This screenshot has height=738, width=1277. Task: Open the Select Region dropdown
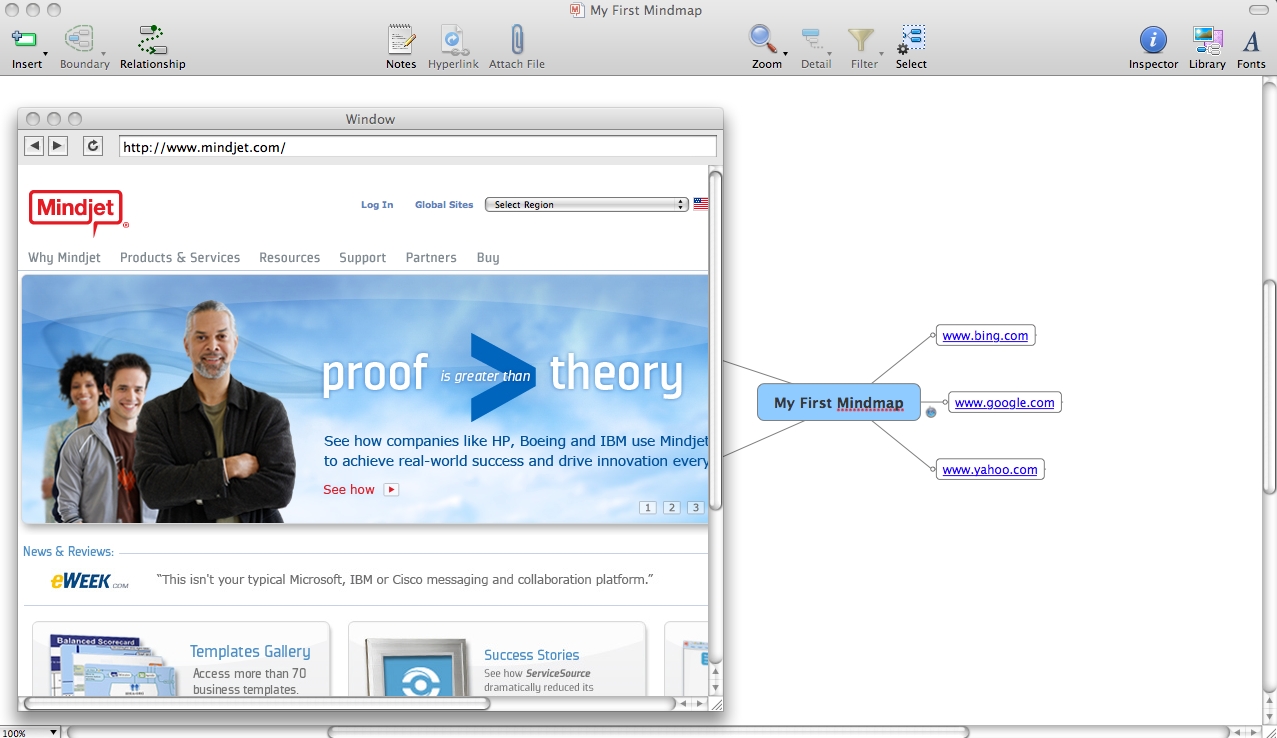pyautogui.click(x=586, y=204)
